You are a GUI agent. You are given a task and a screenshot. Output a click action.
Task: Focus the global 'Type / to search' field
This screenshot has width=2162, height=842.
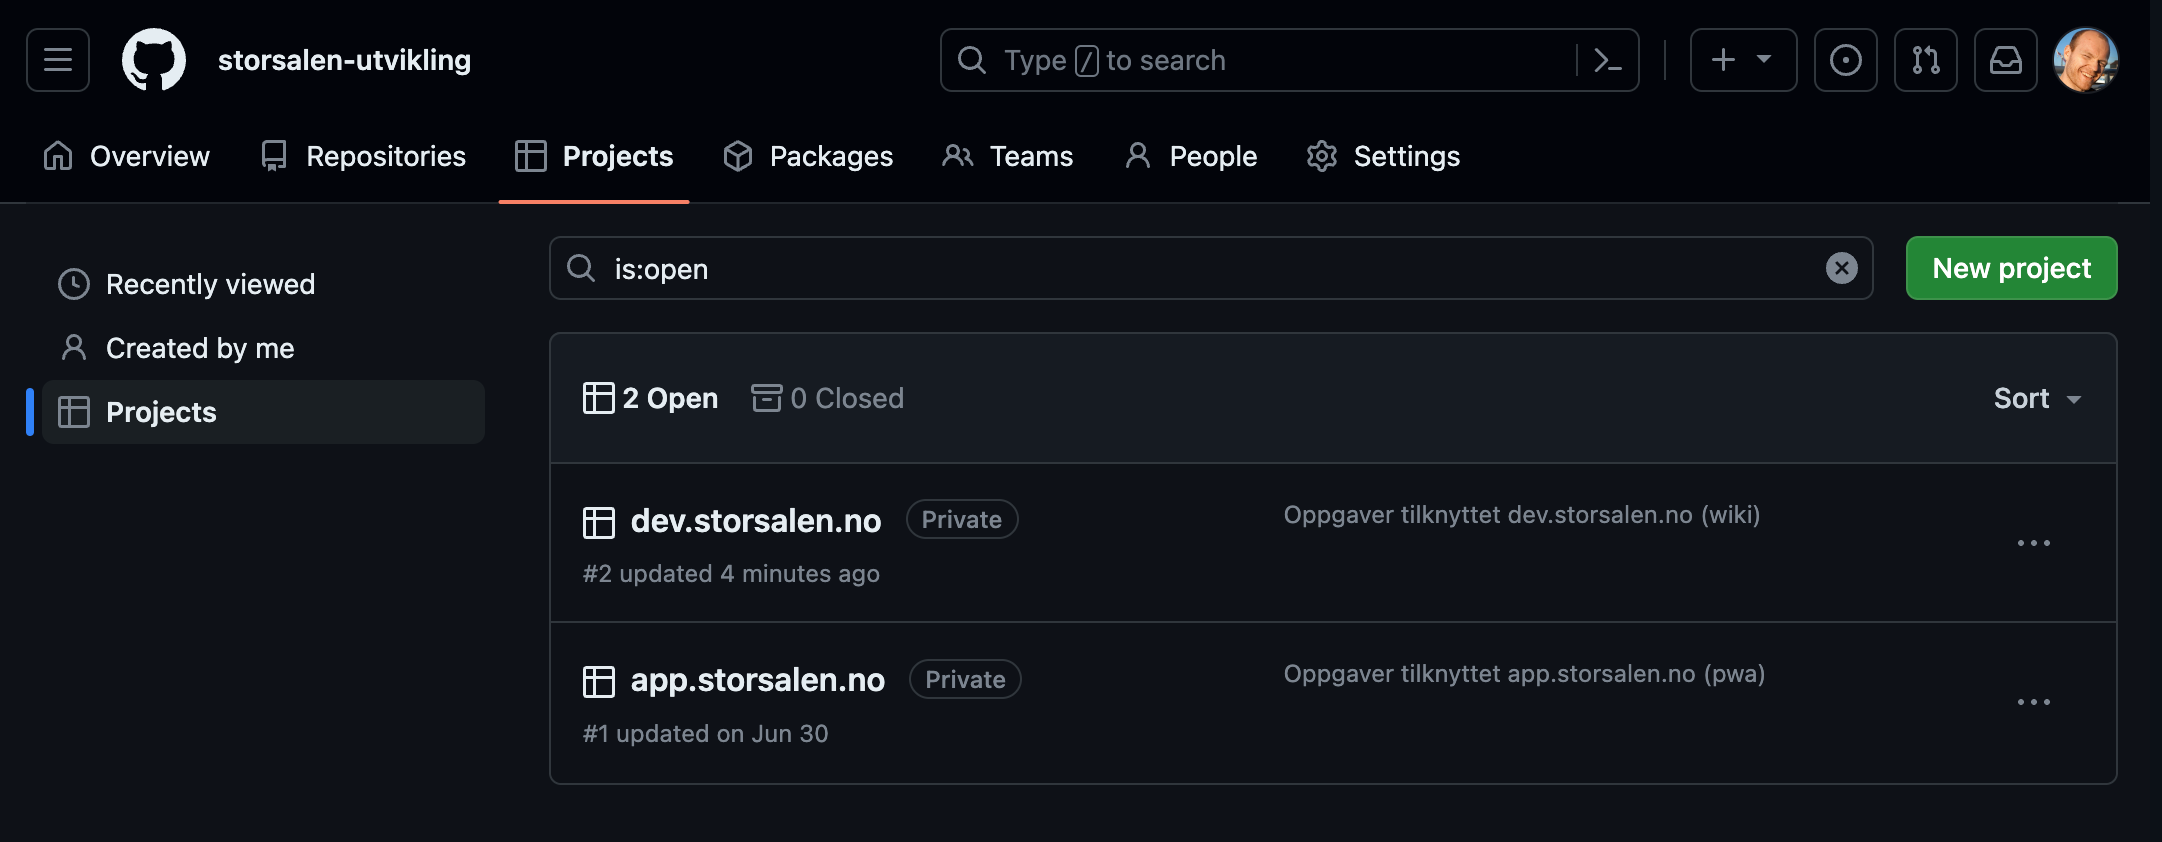click(x=1289, y=60)
